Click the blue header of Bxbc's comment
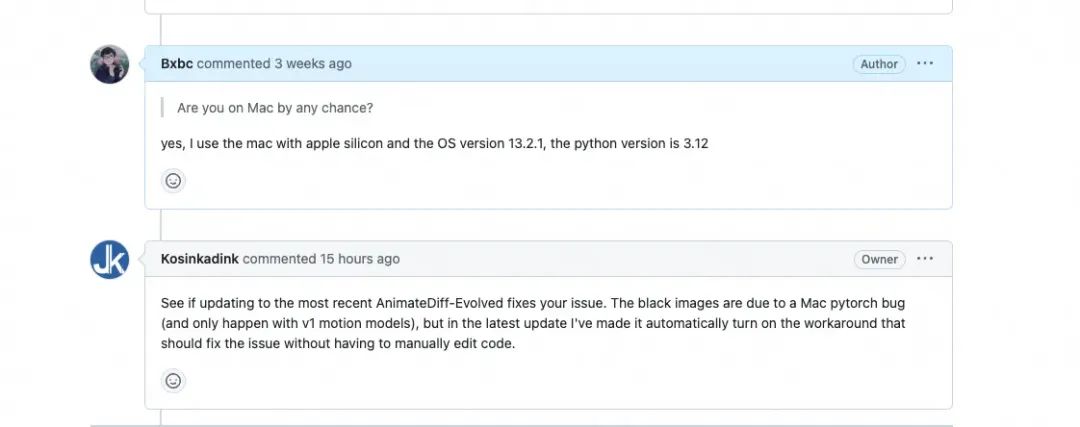 pos(600,64)
